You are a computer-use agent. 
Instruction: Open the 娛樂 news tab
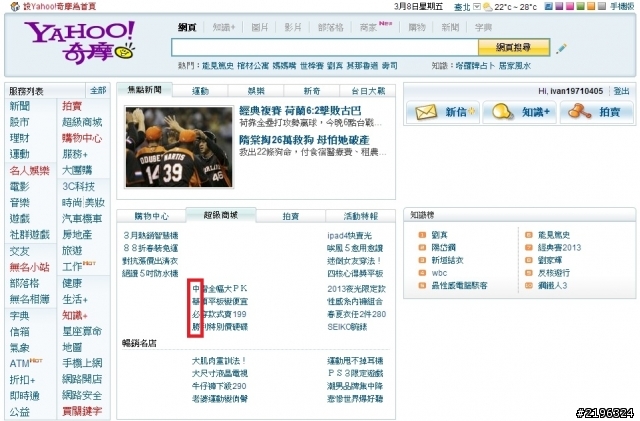point(256,91)
